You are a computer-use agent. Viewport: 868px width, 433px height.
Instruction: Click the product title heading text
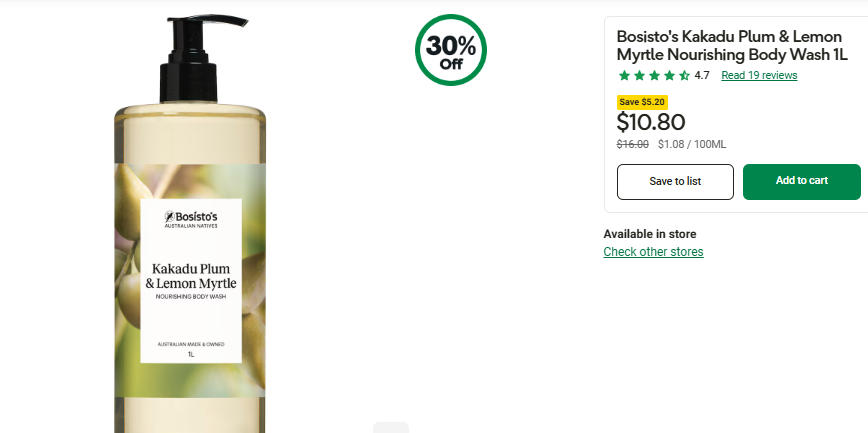pyautogui.click(x=732, y=46)
